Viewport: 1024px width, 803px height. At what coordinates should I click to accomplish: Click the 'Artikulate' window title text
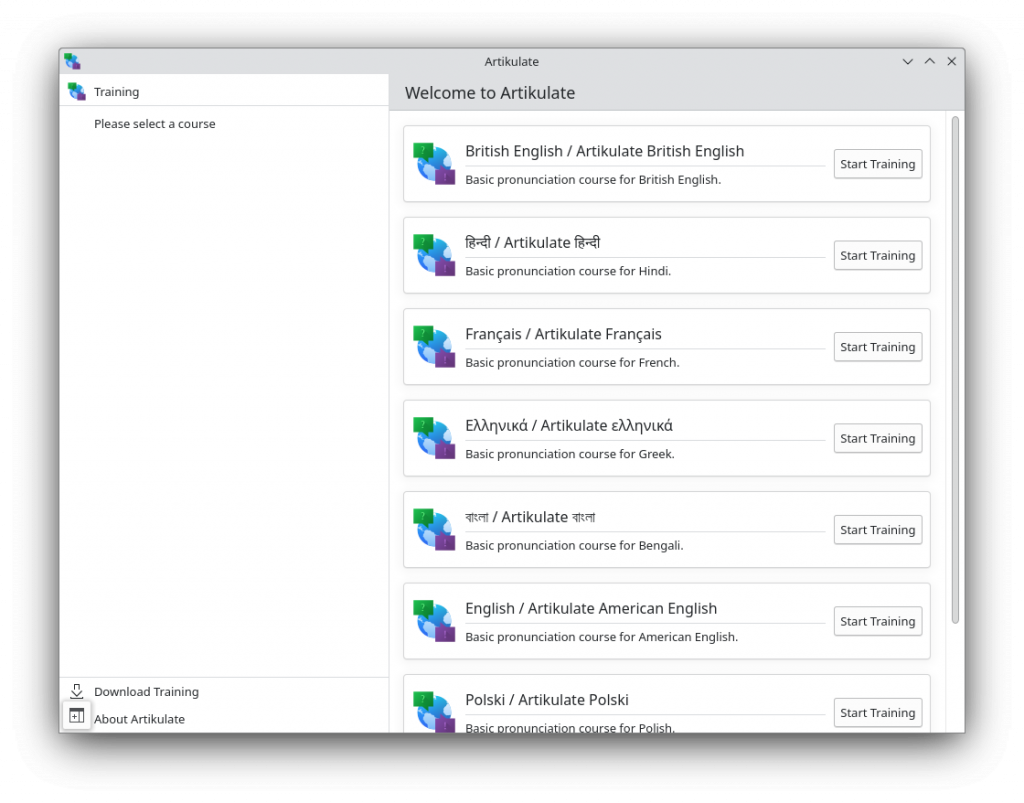tap(511, 61)
